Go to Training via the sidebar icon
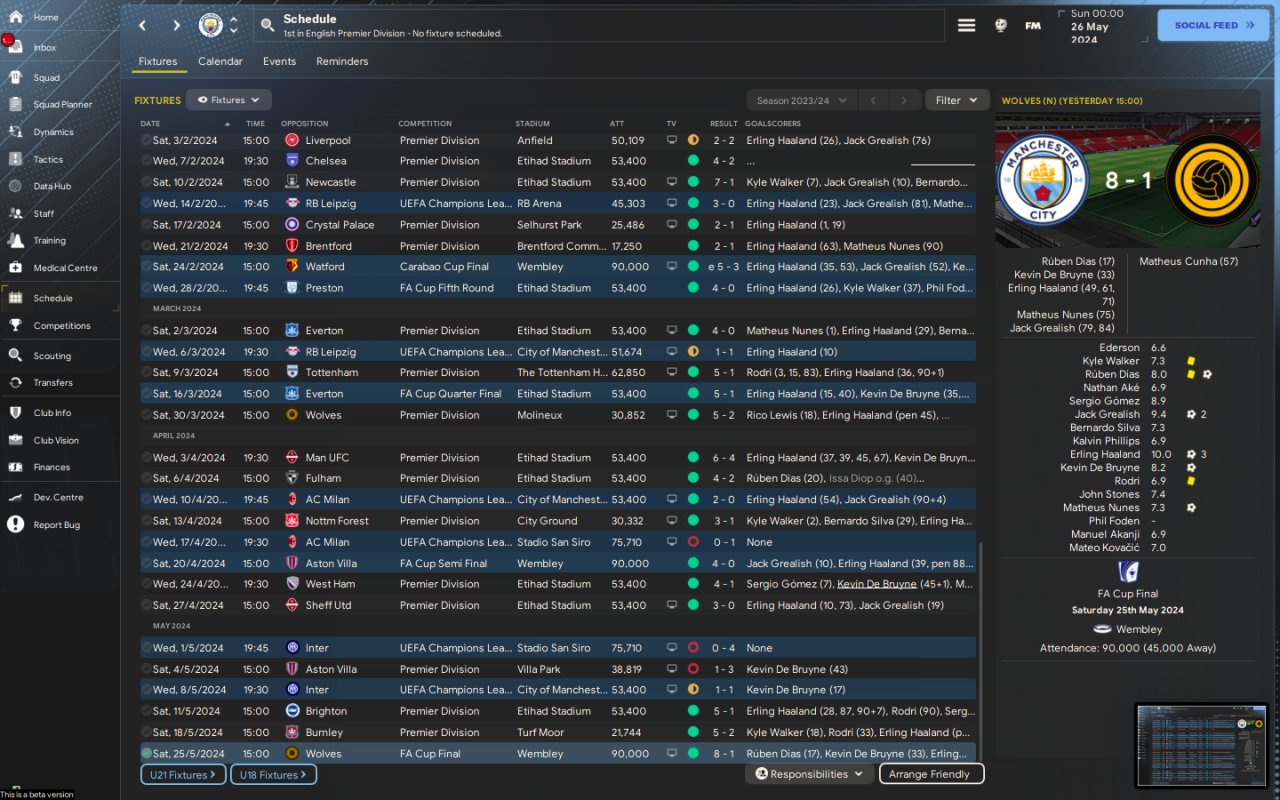The image size is (1280, 800). coord(15,240)
